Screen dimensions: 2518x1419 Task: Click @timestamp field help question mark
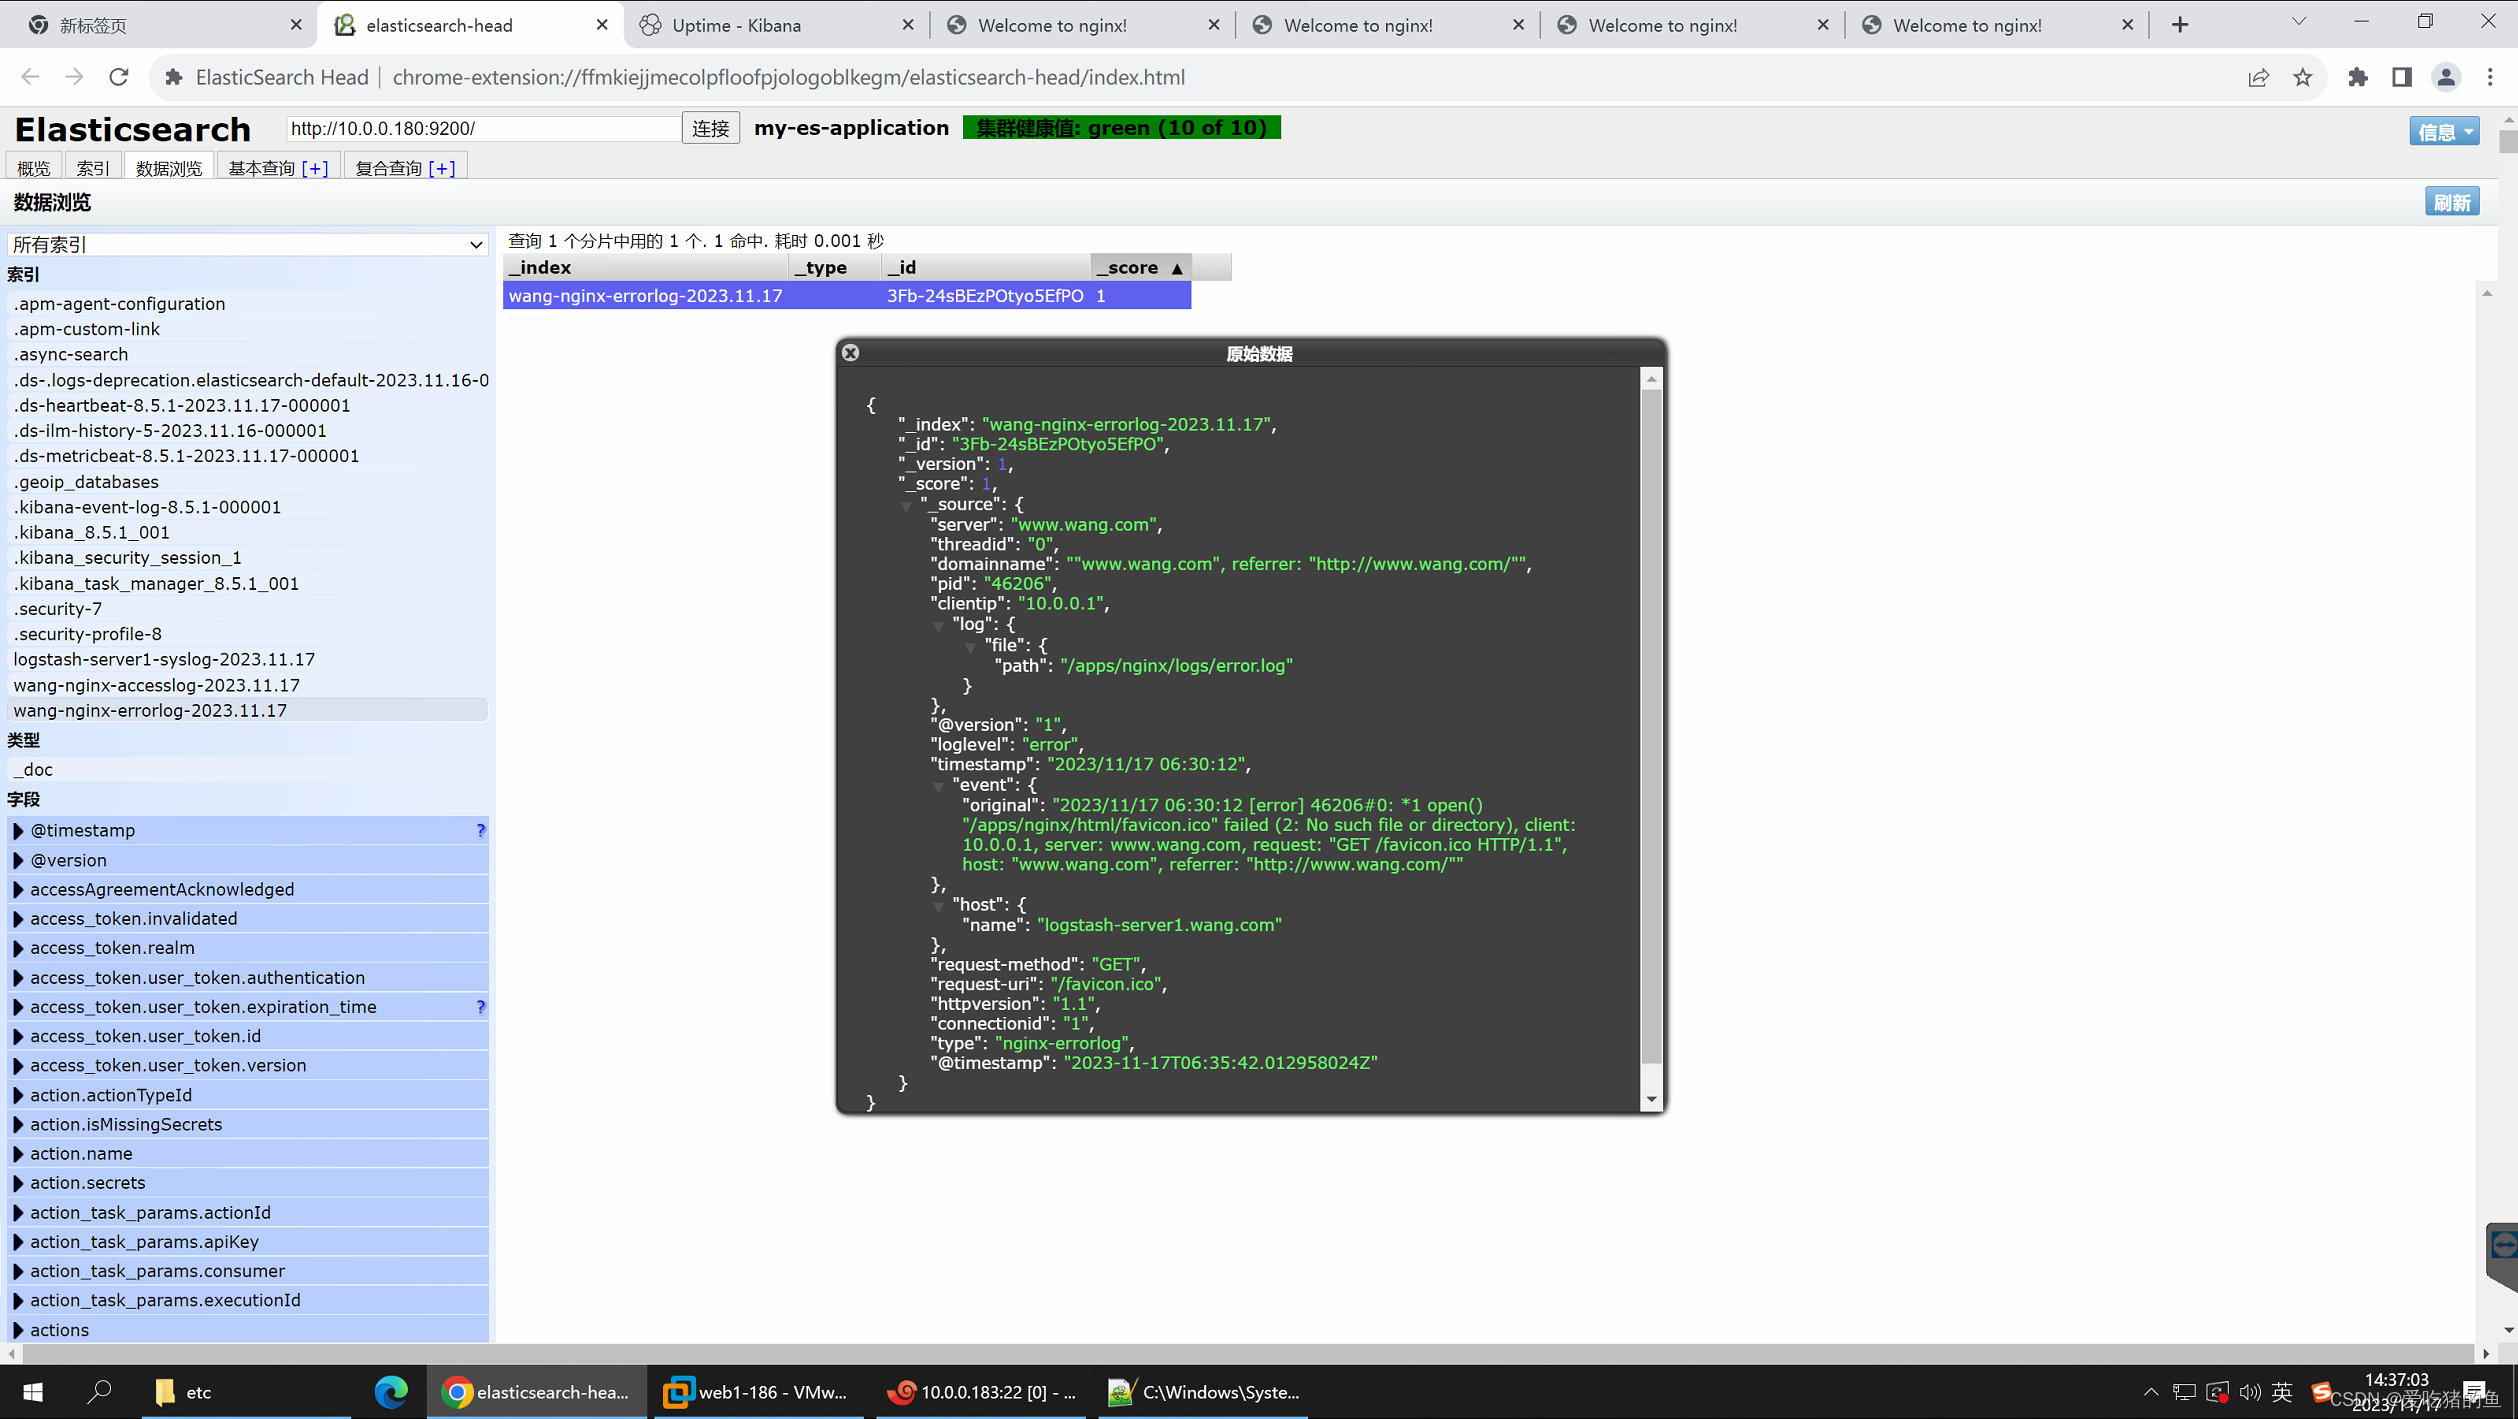[x=480, y=830]
